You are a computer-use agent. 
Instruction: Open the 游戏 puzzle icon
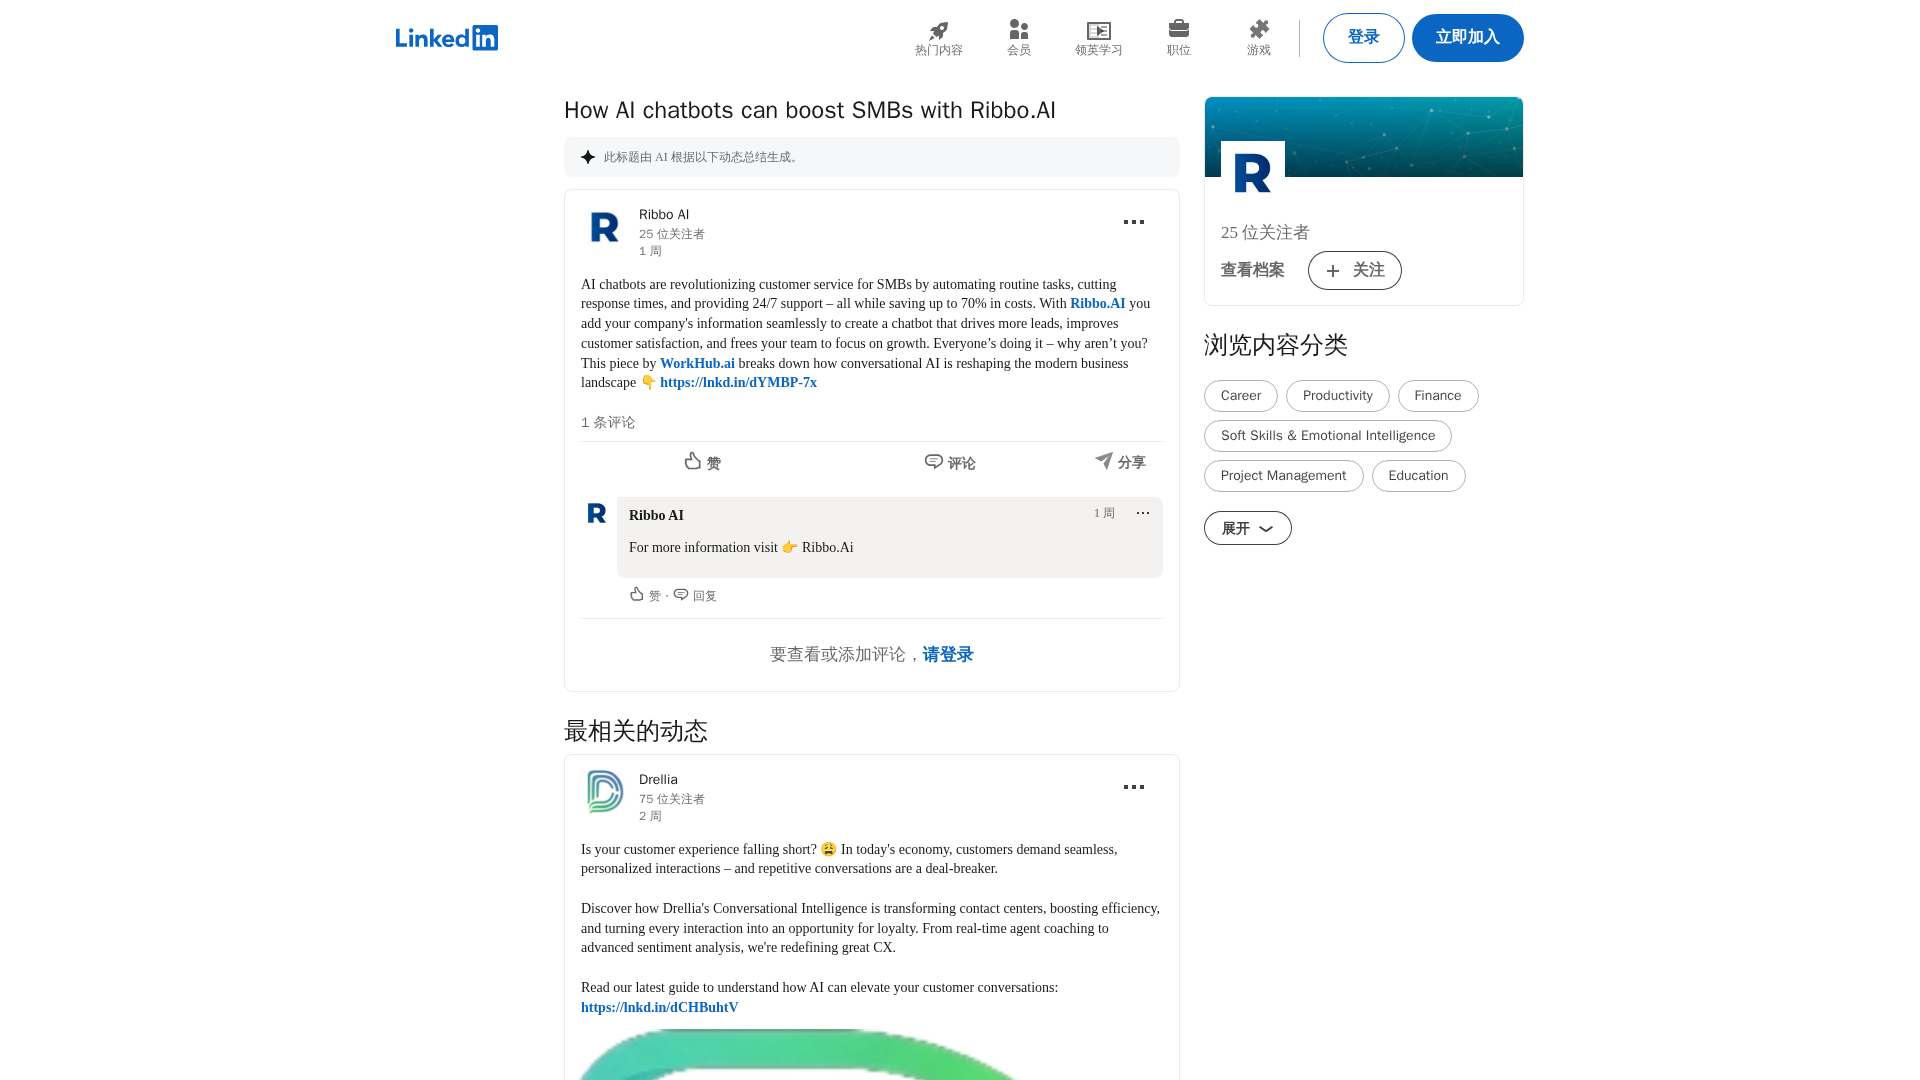tap(1258, 30)
